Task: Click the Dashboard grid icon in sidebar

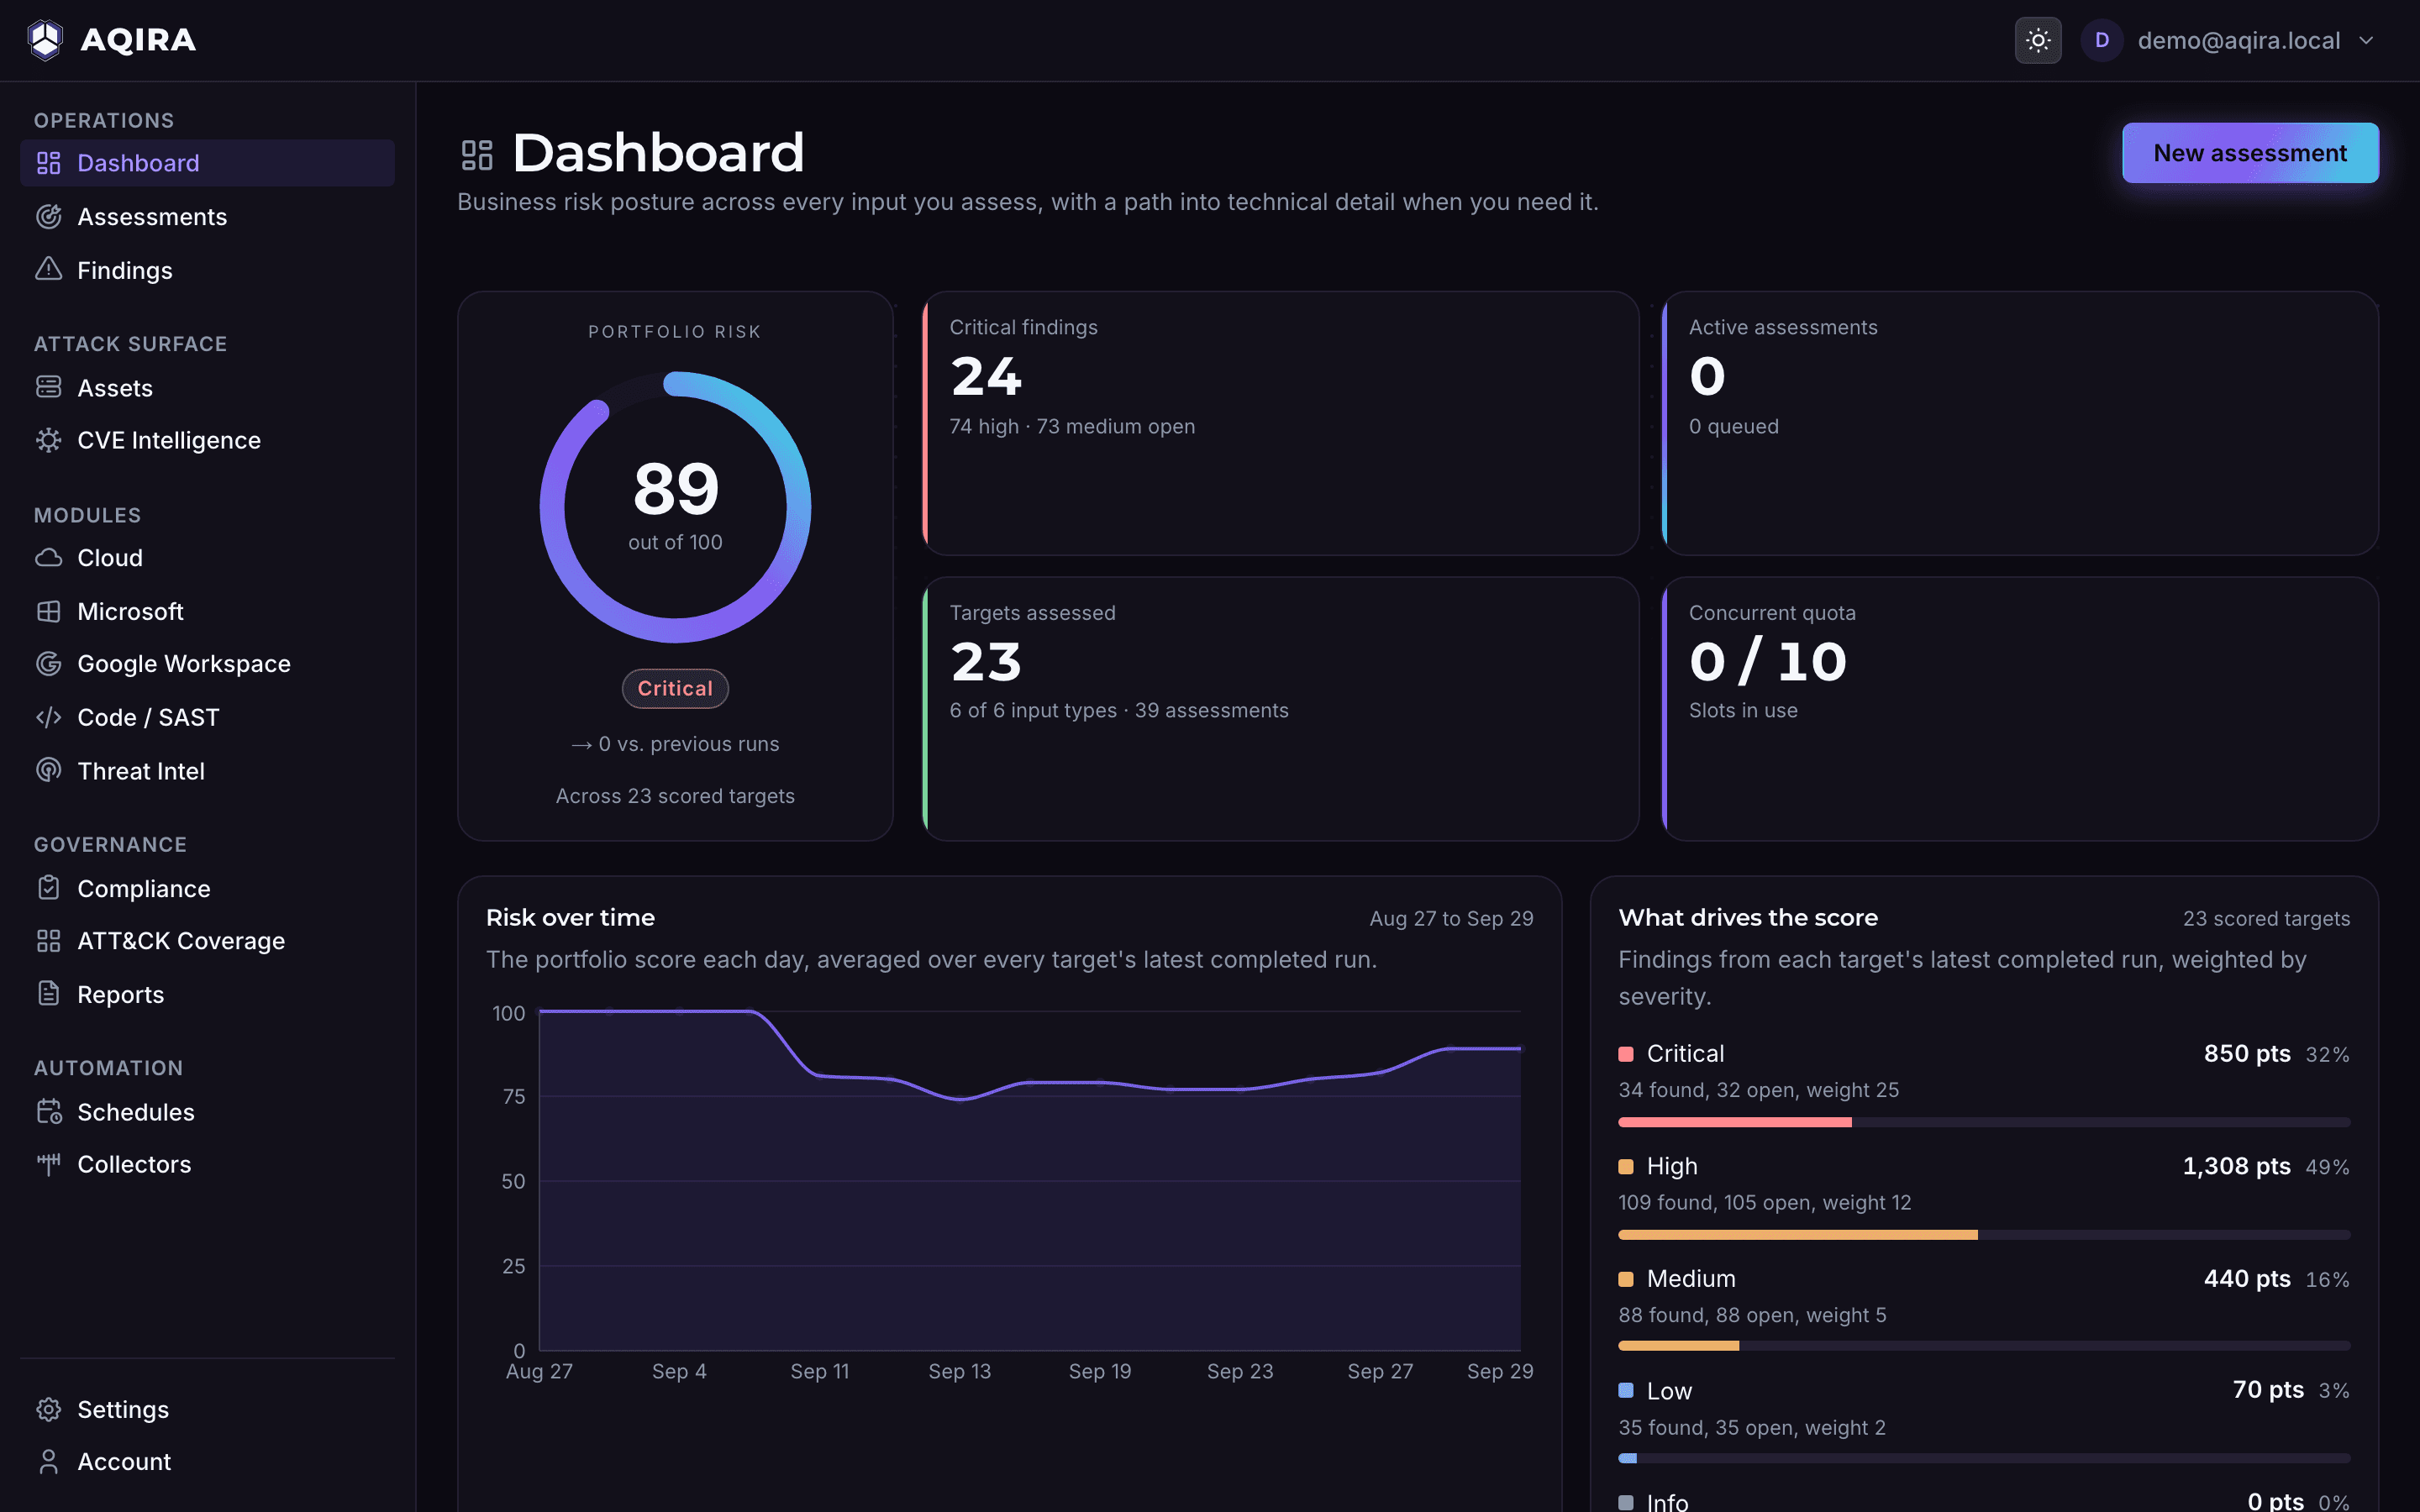Action: 49,163
